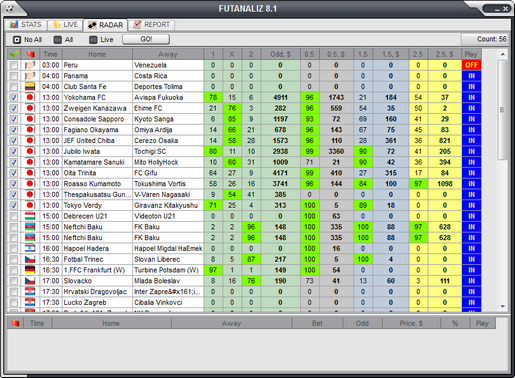Click the red flag column header in upper table
Viewport: 515px width, 378px height.
point(30,54)
